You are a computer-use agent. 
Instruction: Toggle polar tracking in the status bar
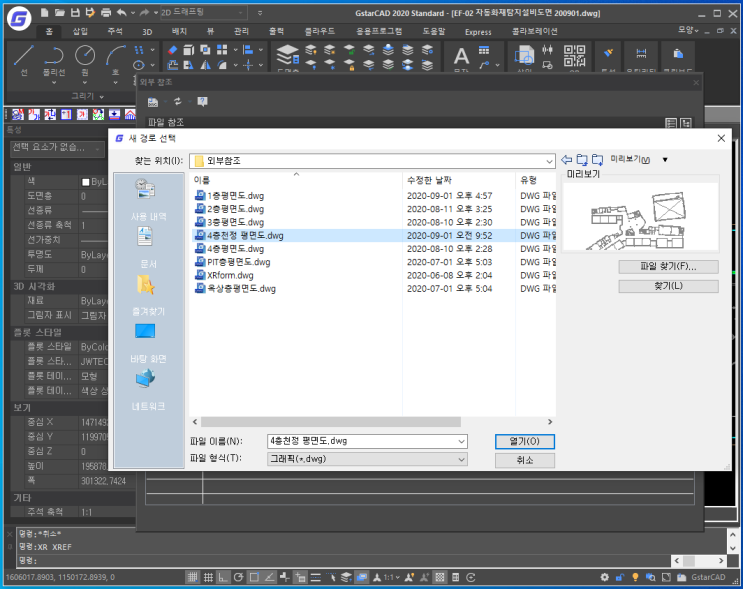click(238, 577)
